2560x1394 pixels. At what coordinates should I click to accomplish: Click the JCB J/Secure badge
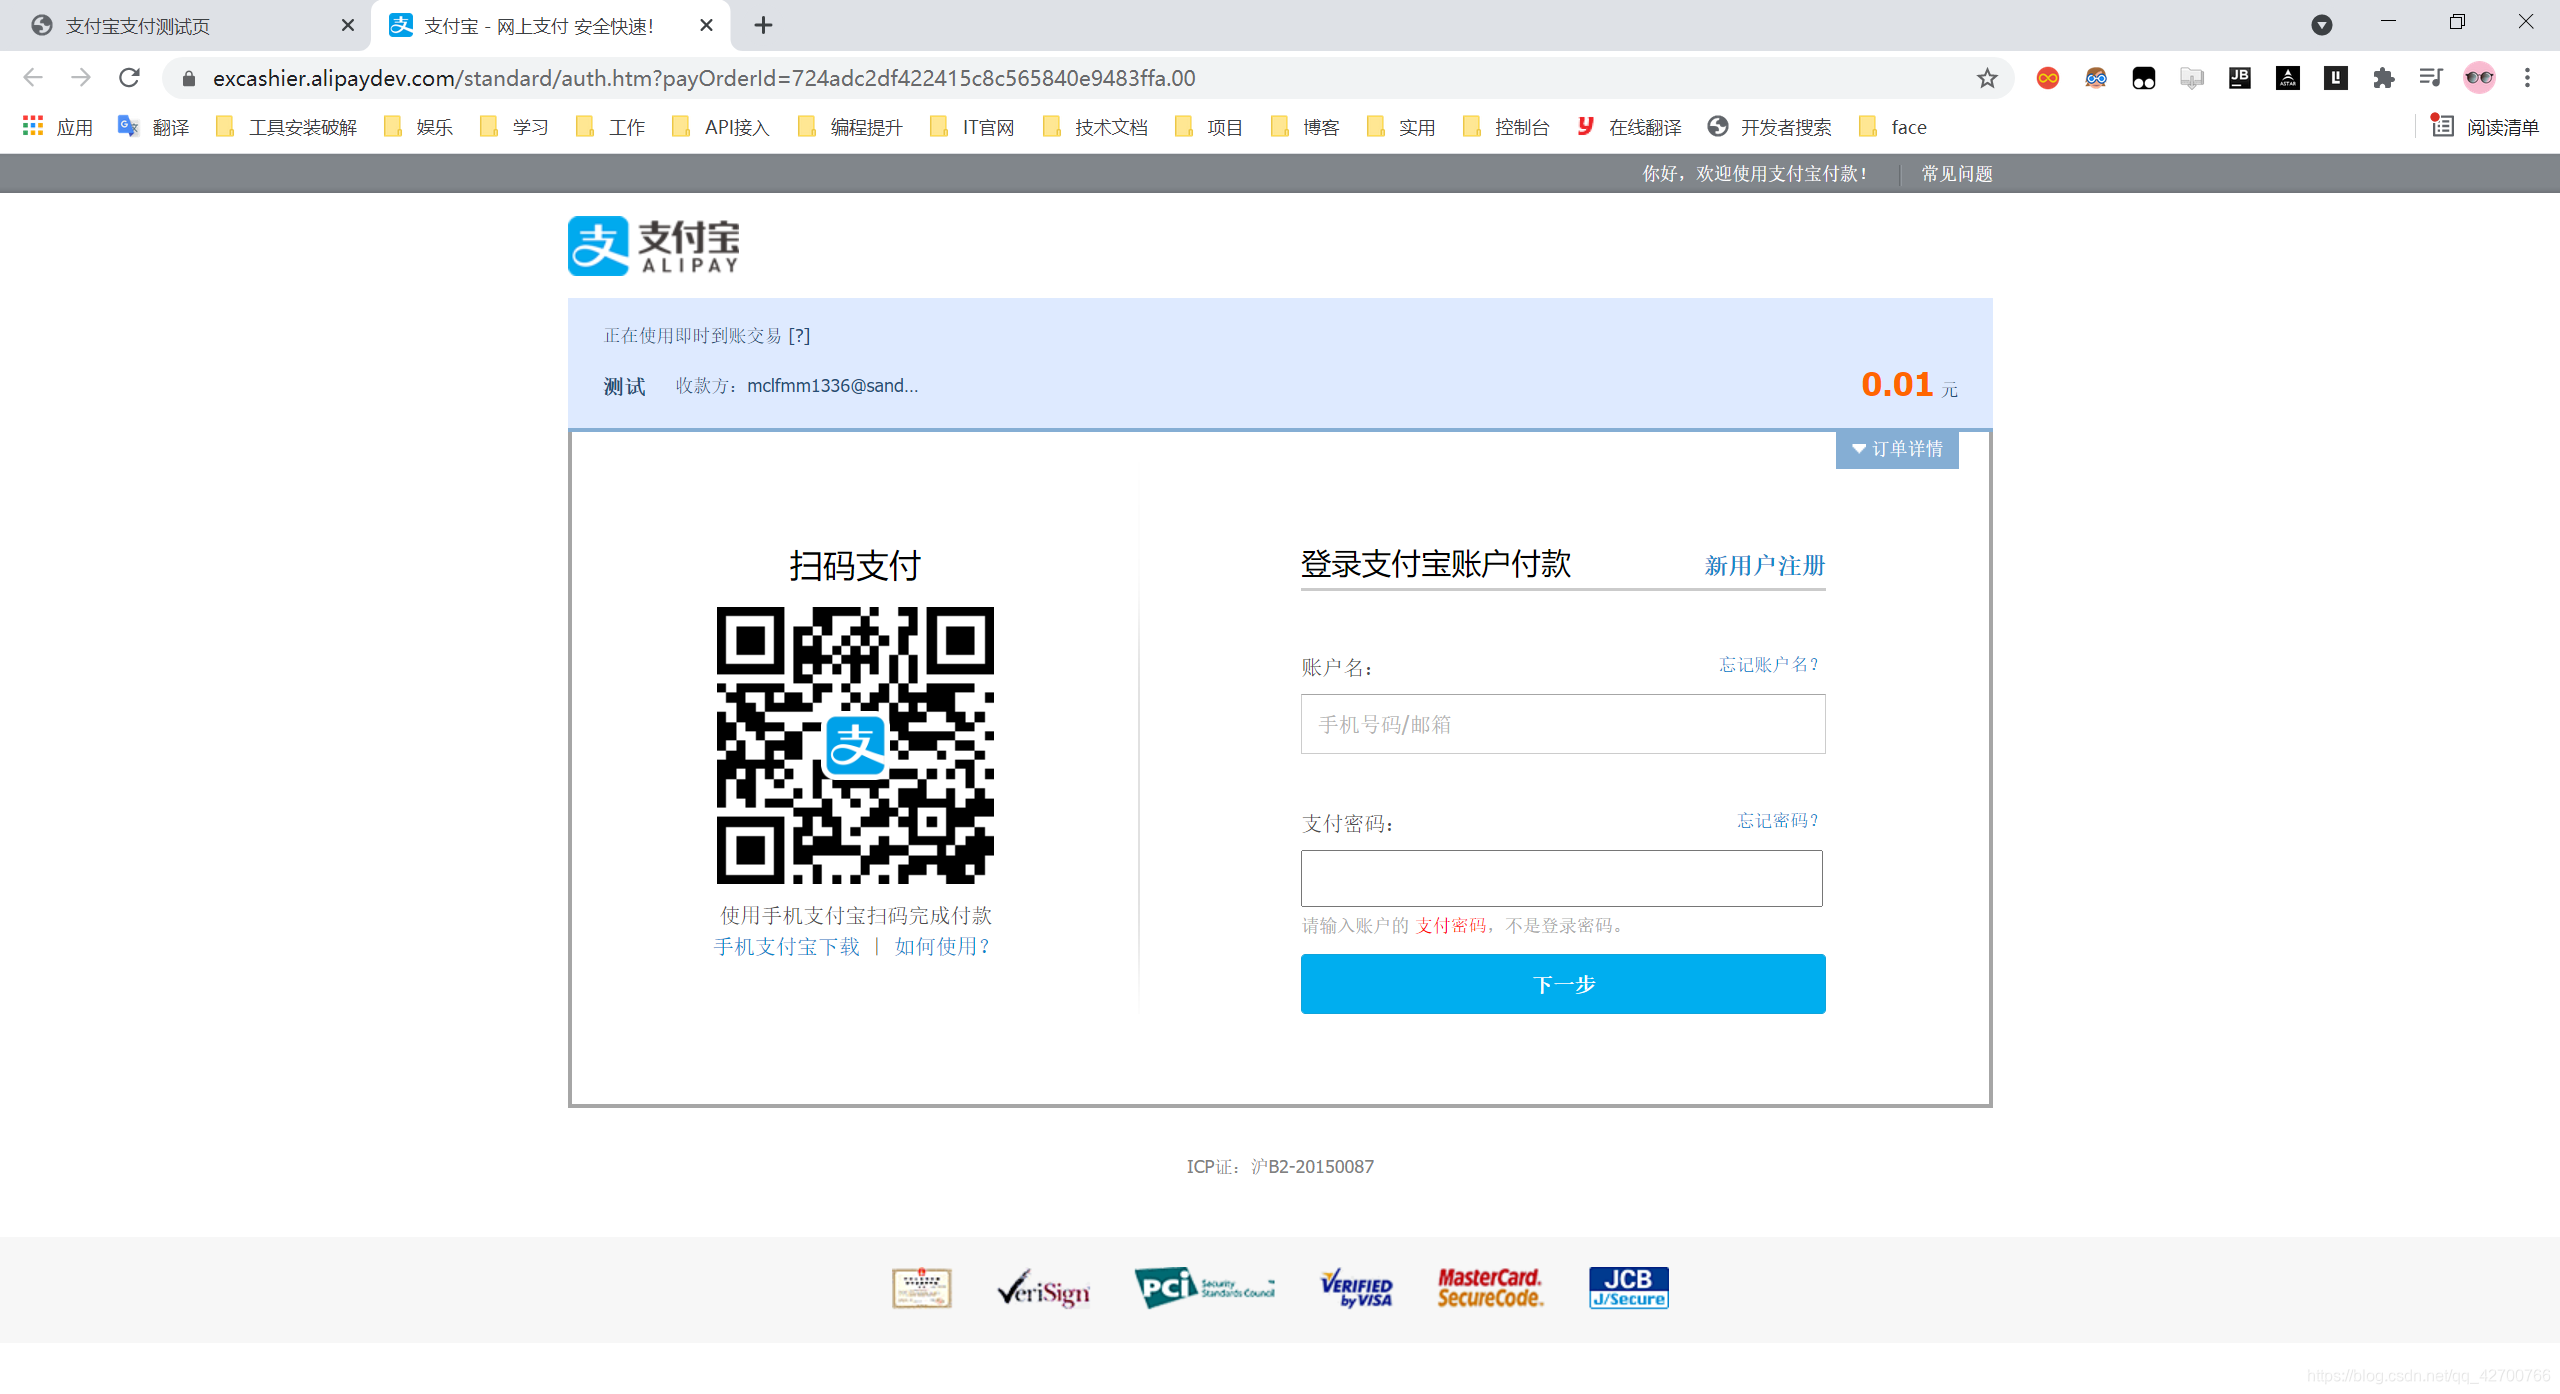click(x=1628, y=1288)
